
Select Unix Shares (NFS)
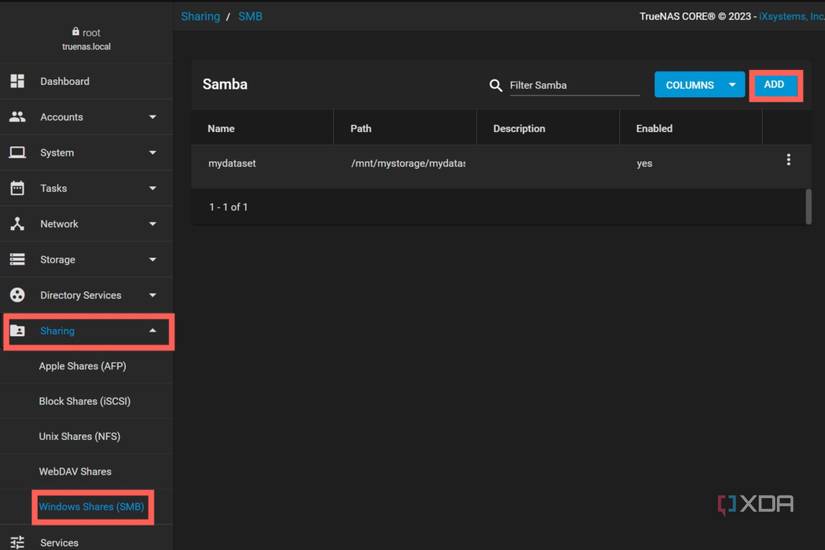click(x=79, y=437)
